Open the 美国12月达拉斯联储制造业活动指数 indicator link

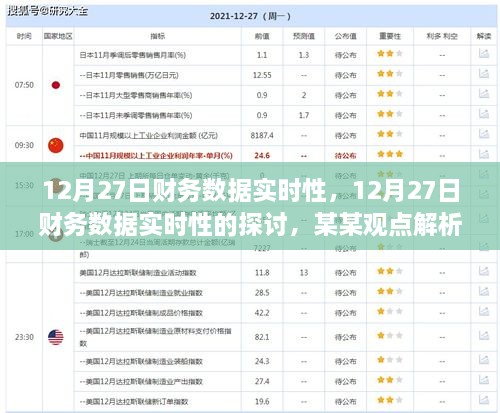(138, 273)
